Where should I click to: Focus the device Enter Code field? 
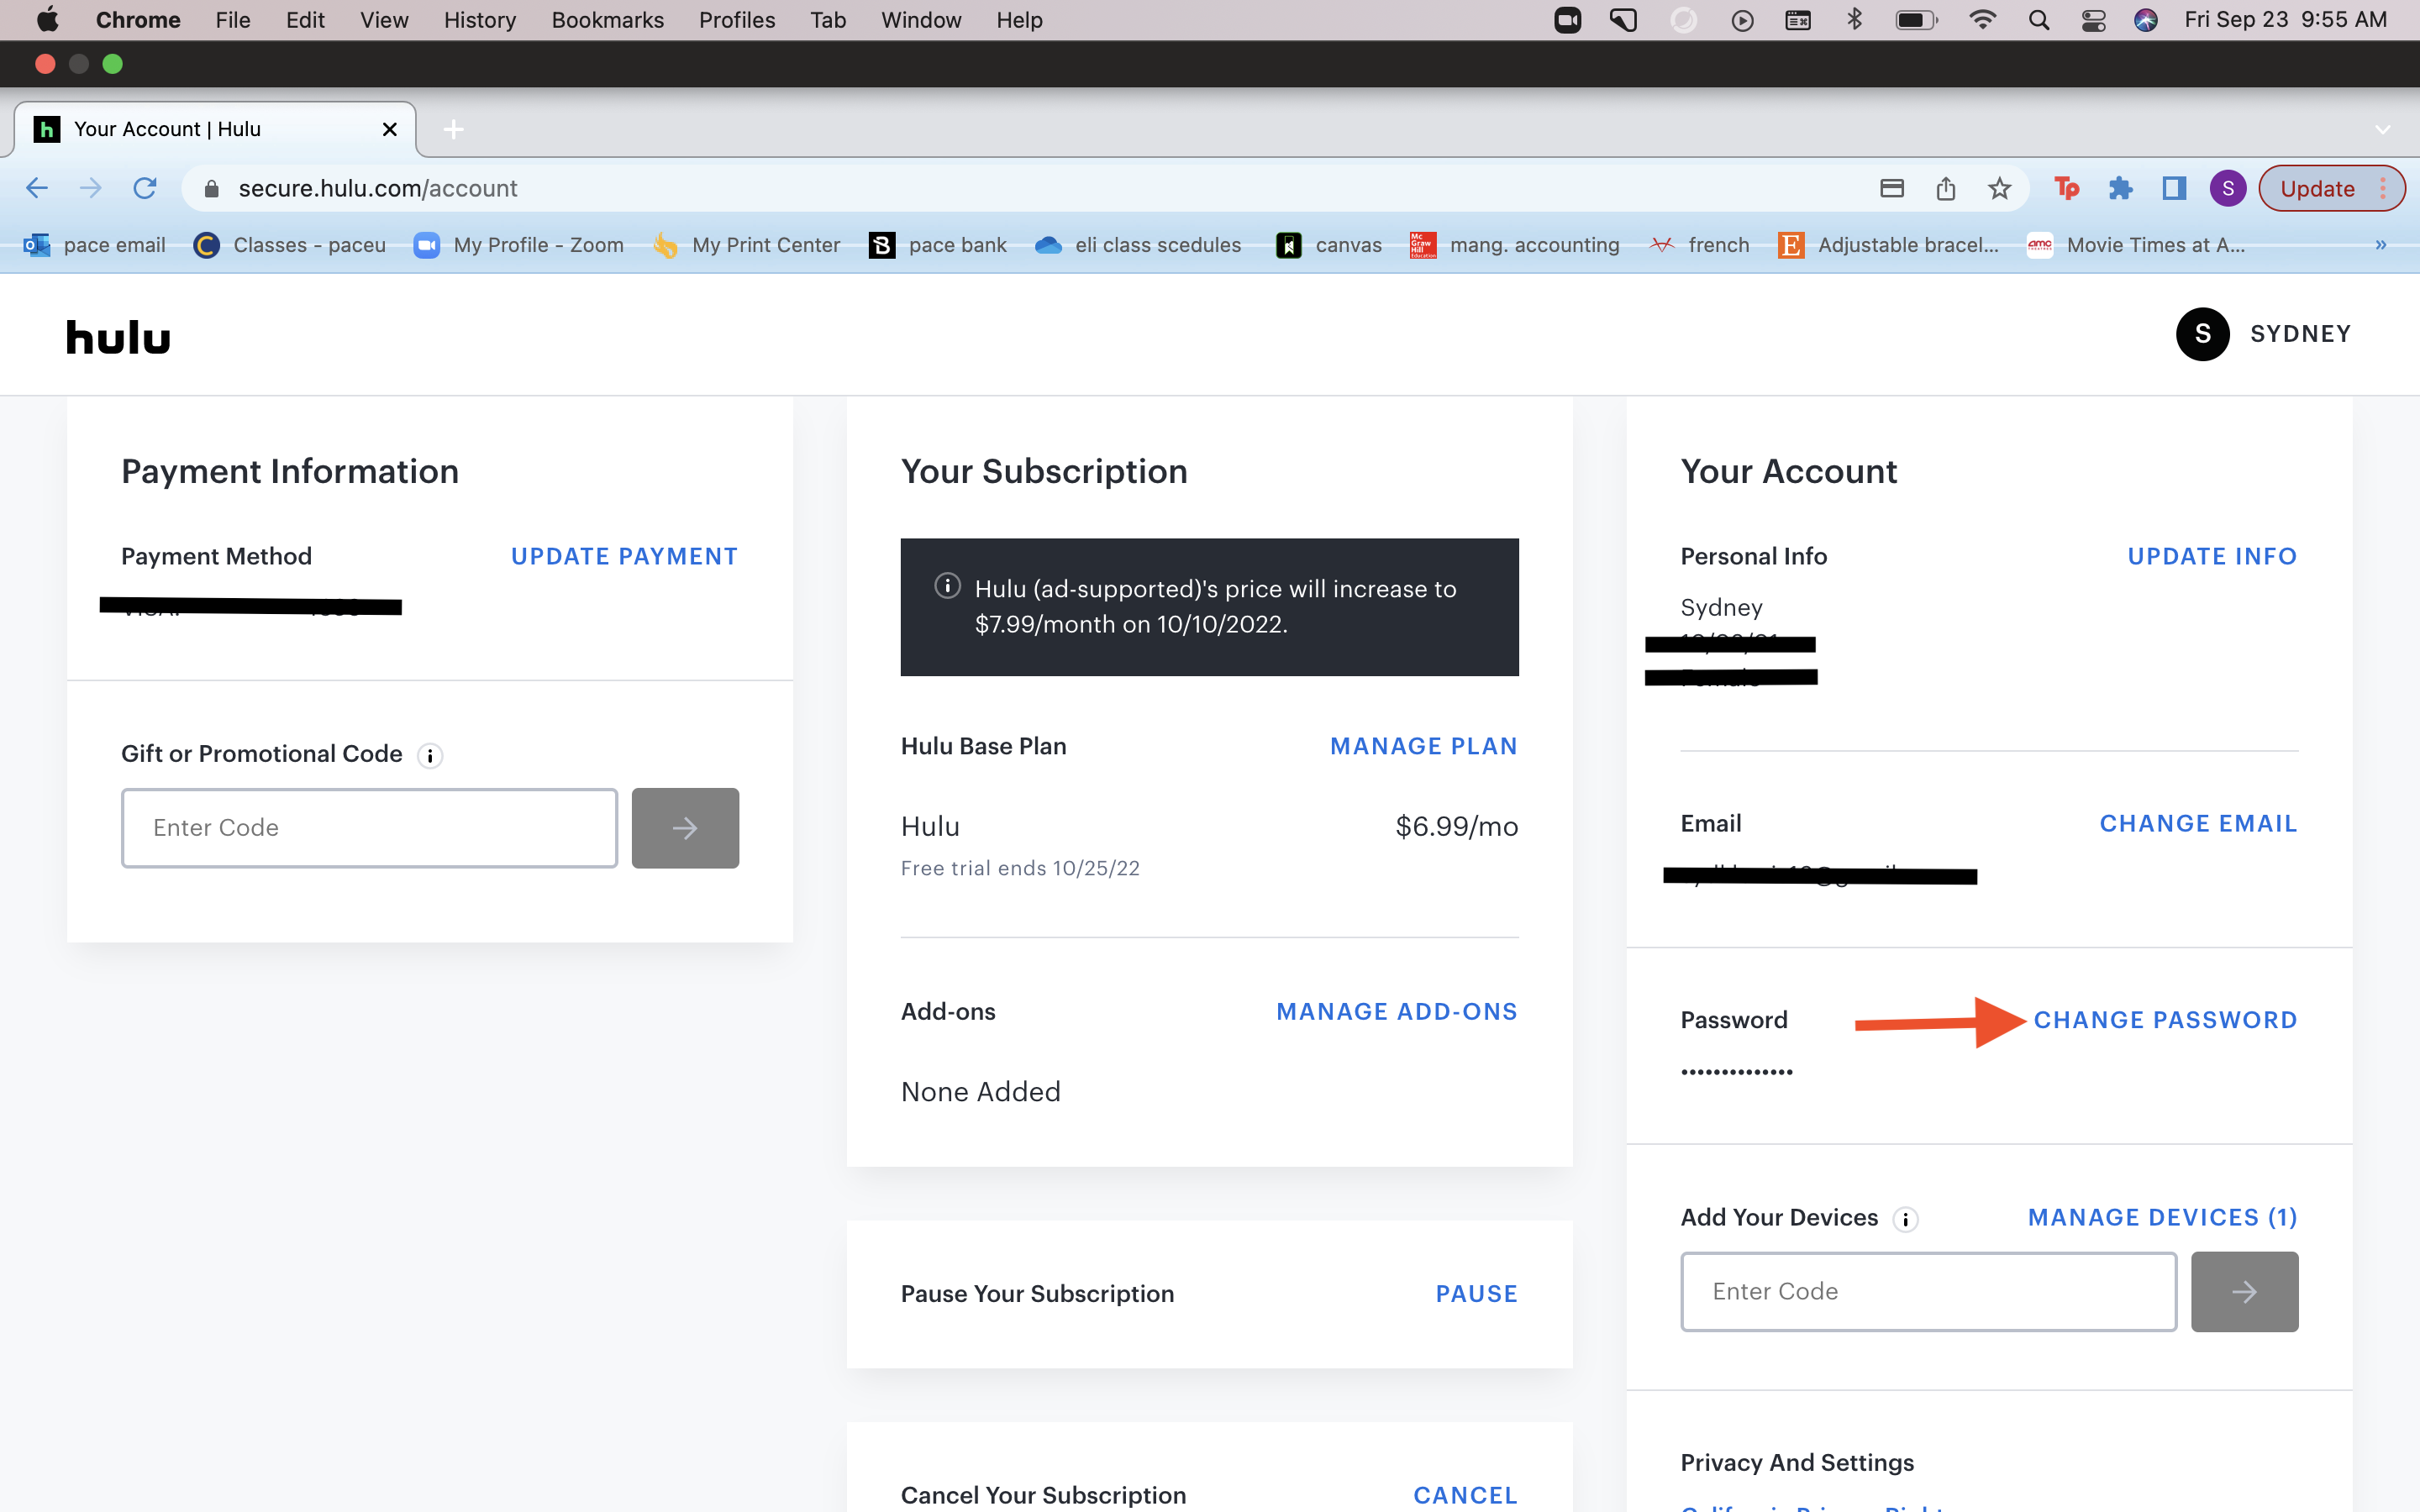1928,1292
